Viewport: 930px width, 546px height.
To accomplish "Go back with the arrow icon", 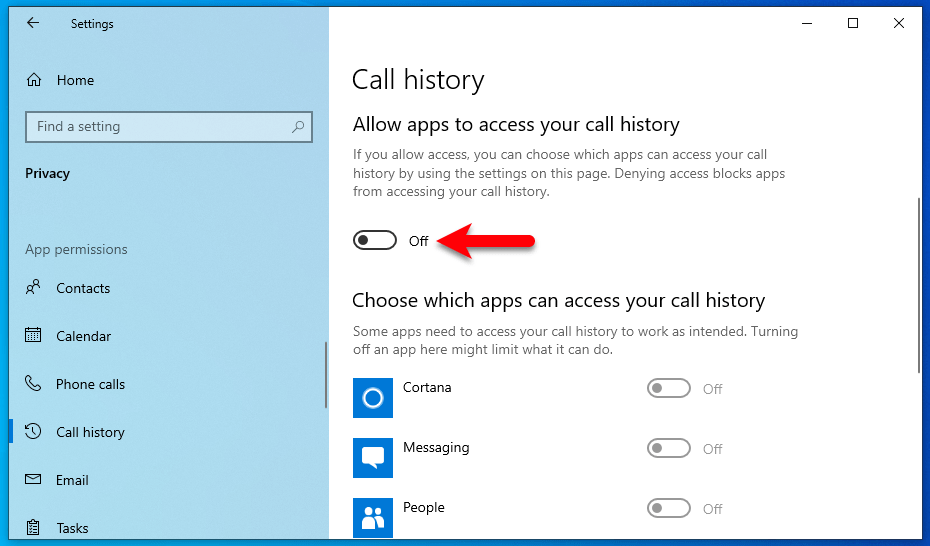I will (x=33, y=23).
